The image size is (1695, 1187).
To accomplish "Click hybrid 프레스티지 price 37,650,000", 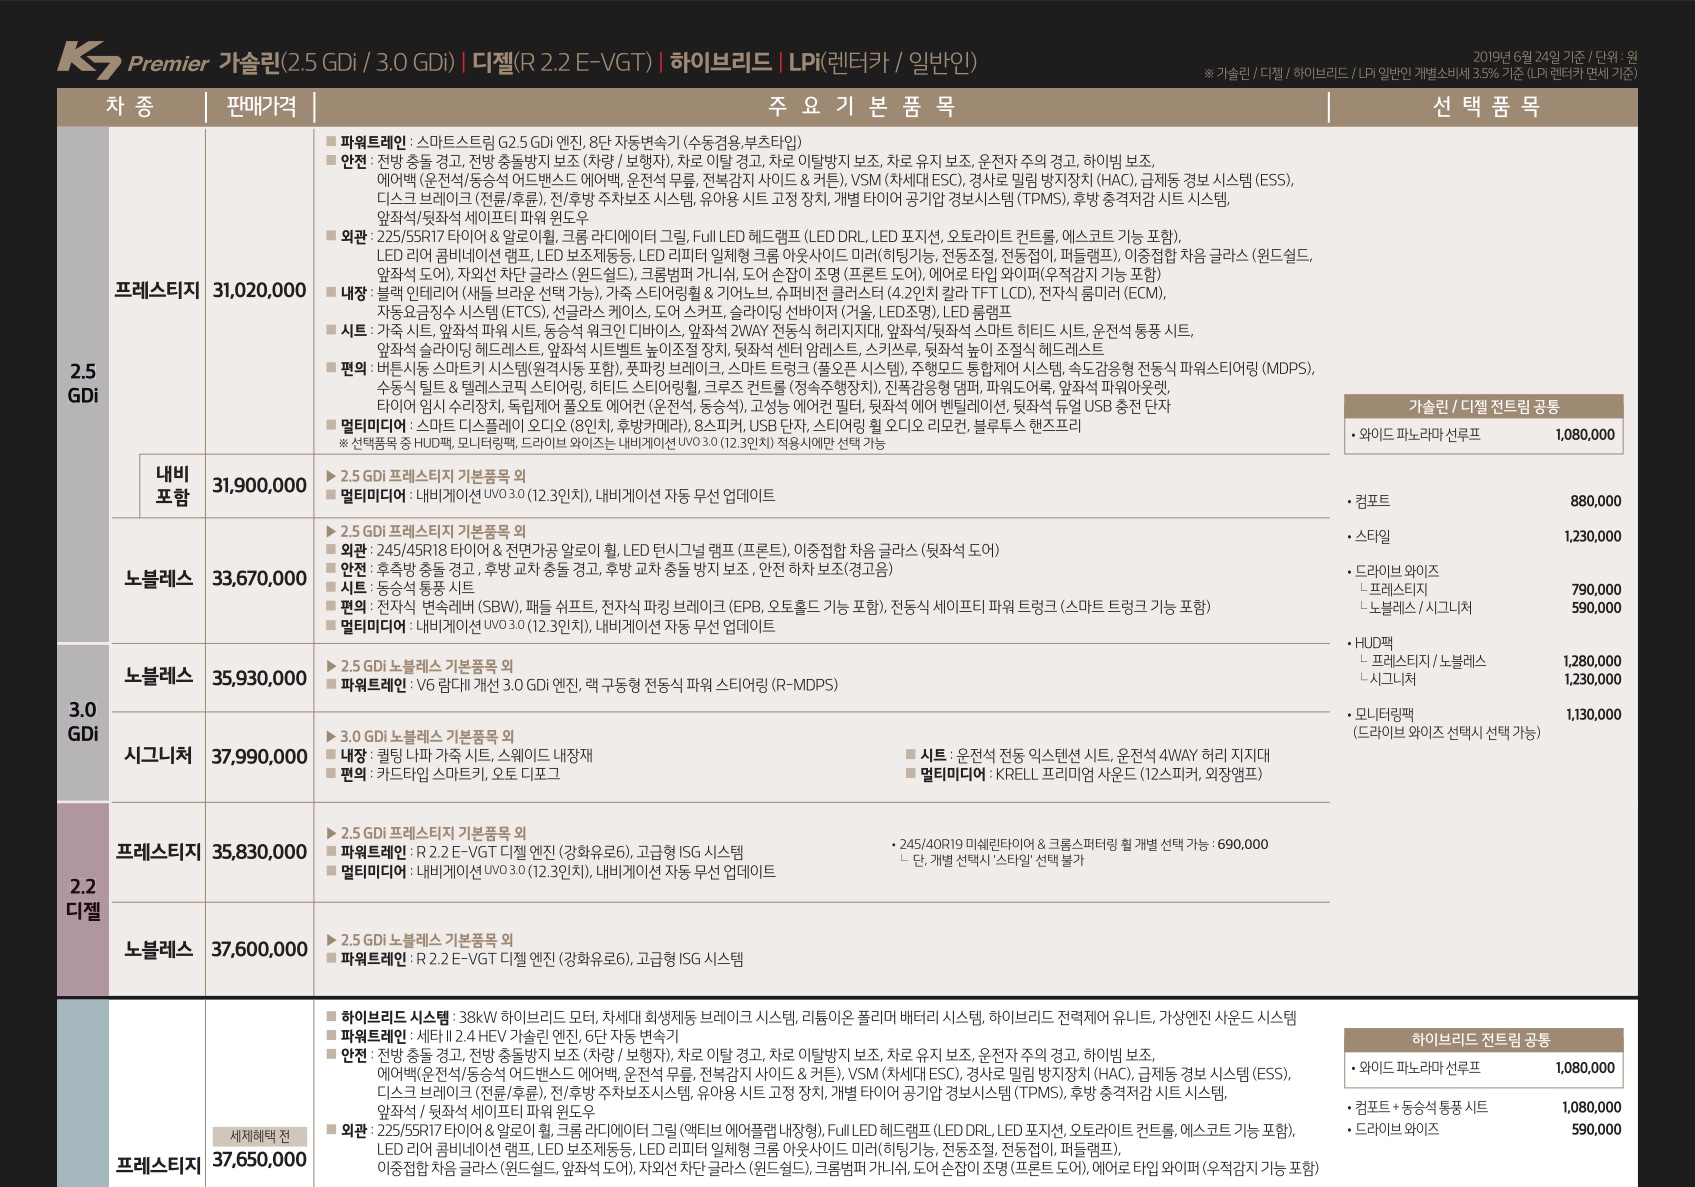I will click(259, 1159).
